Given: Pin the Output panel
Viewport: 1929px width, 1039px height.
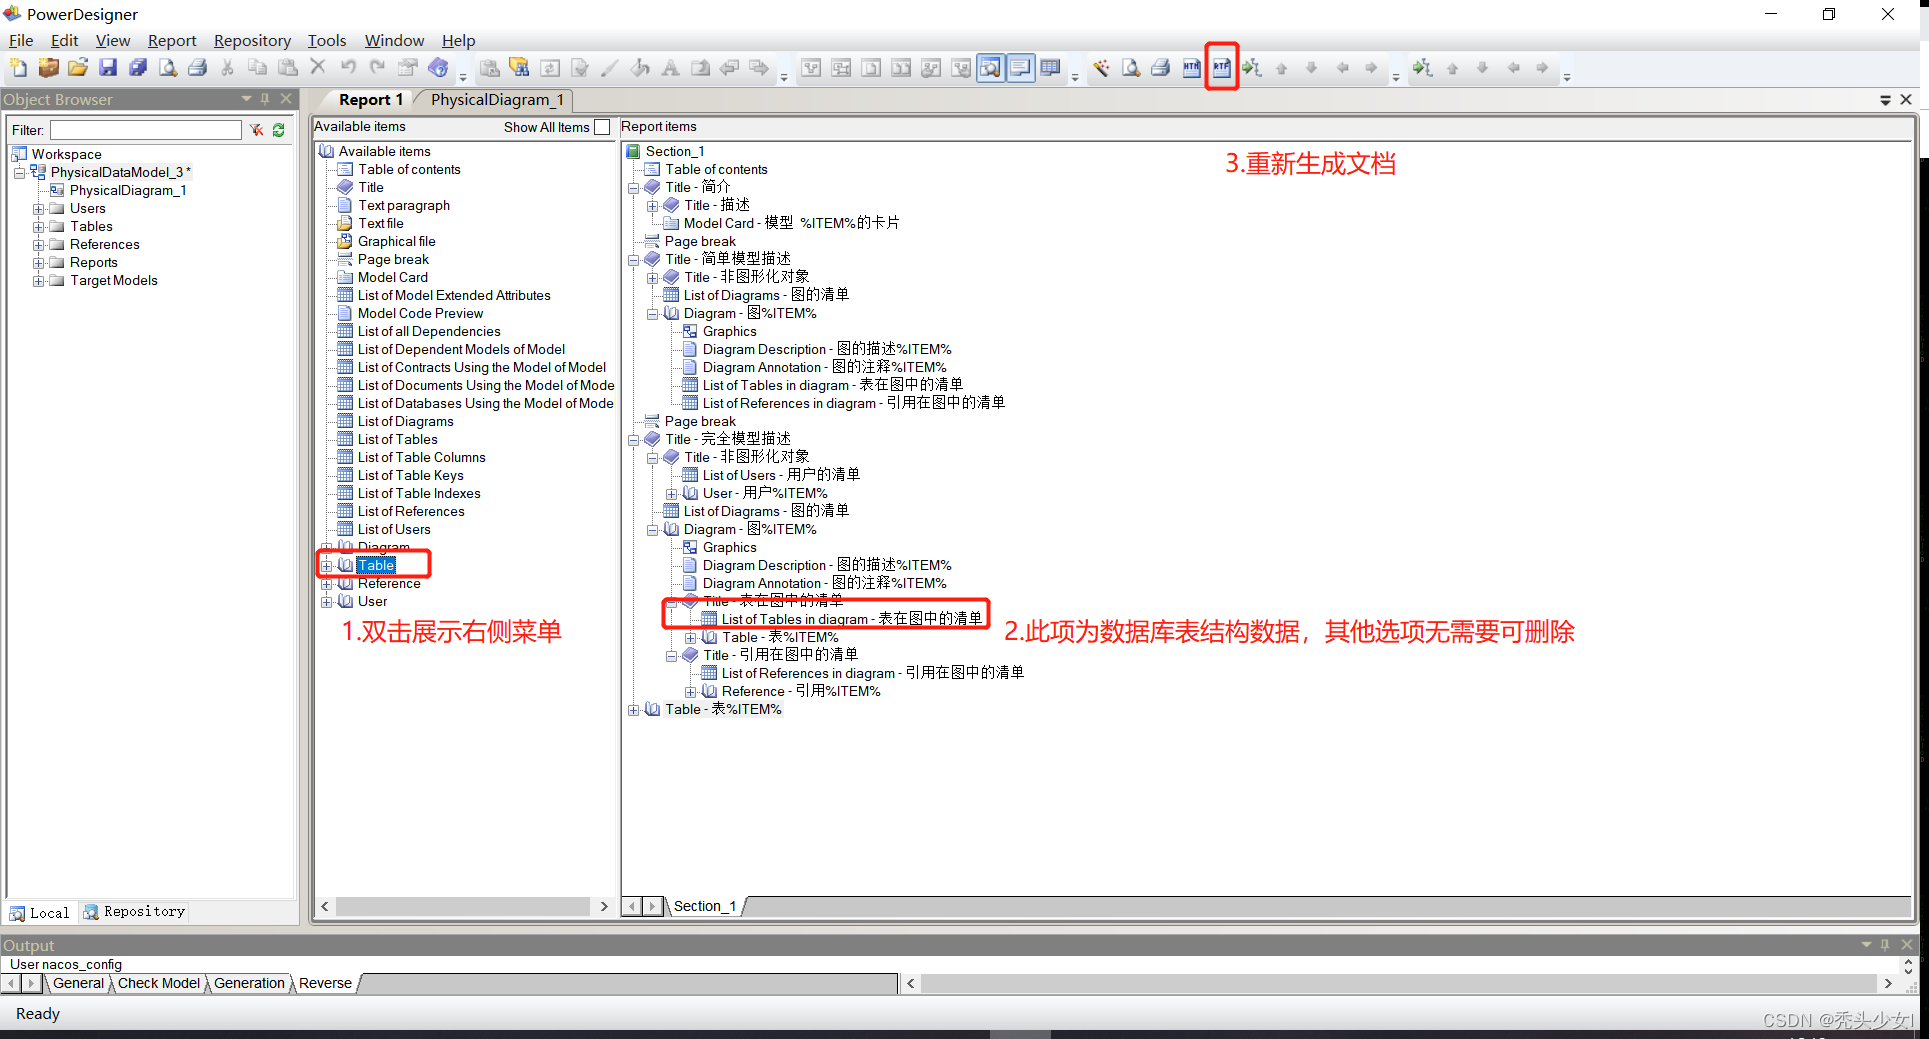Looking at the screenshot, I should (x=1885, y=945).
